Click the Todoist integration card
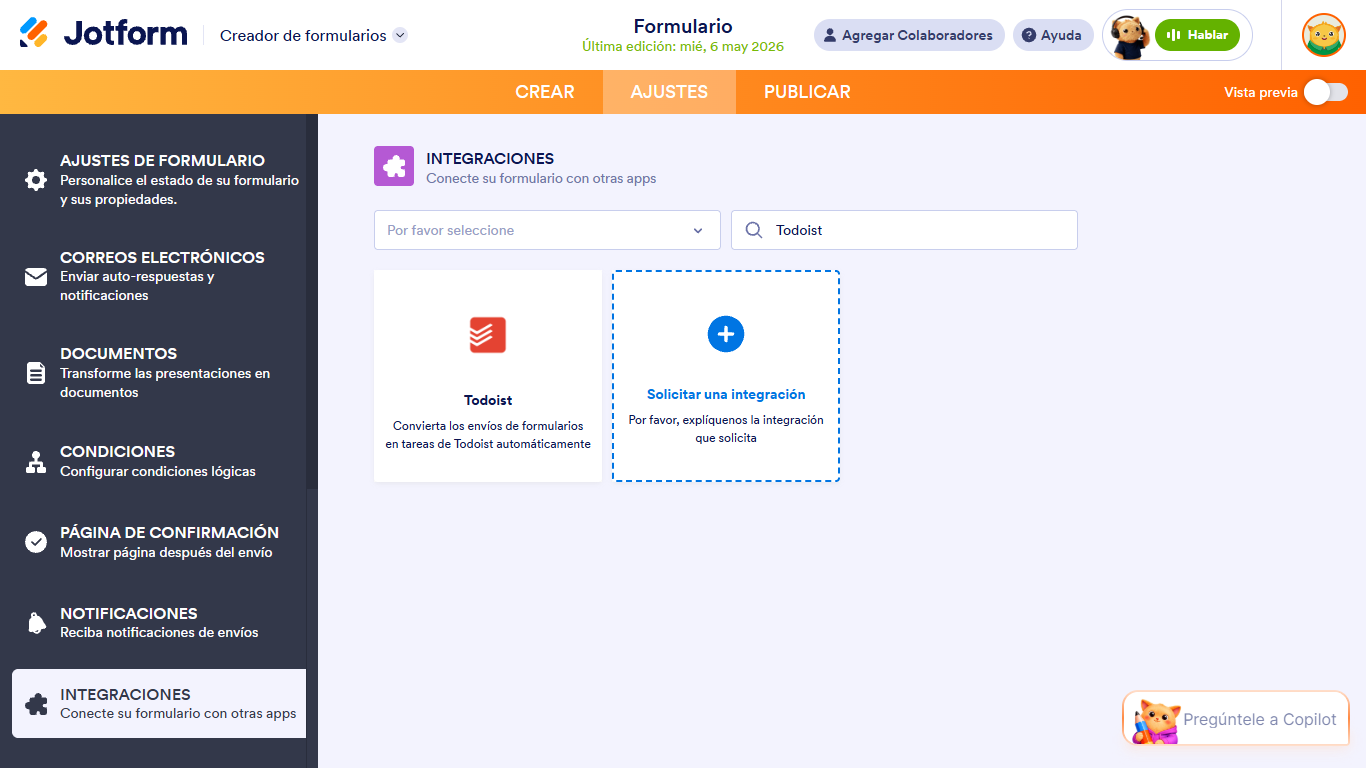1366x768 pixels. tap(488, 376)
